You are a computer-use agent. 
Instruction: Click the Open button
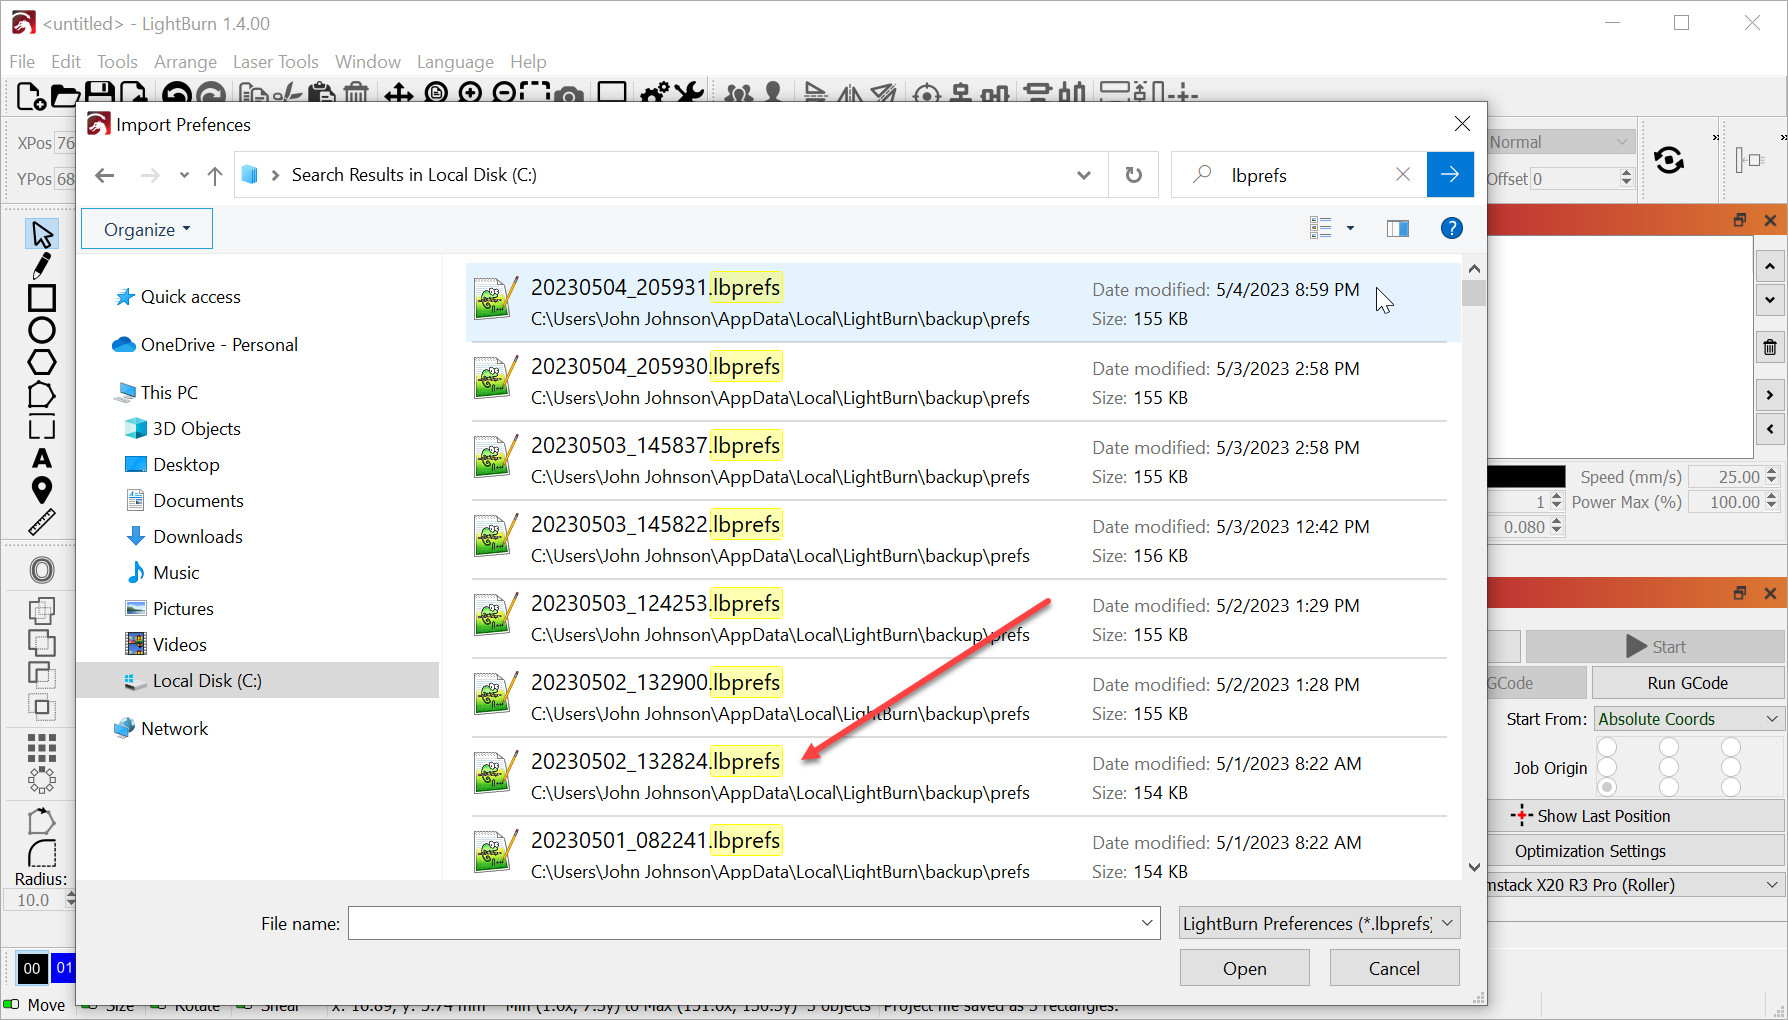coord(1244,968)
